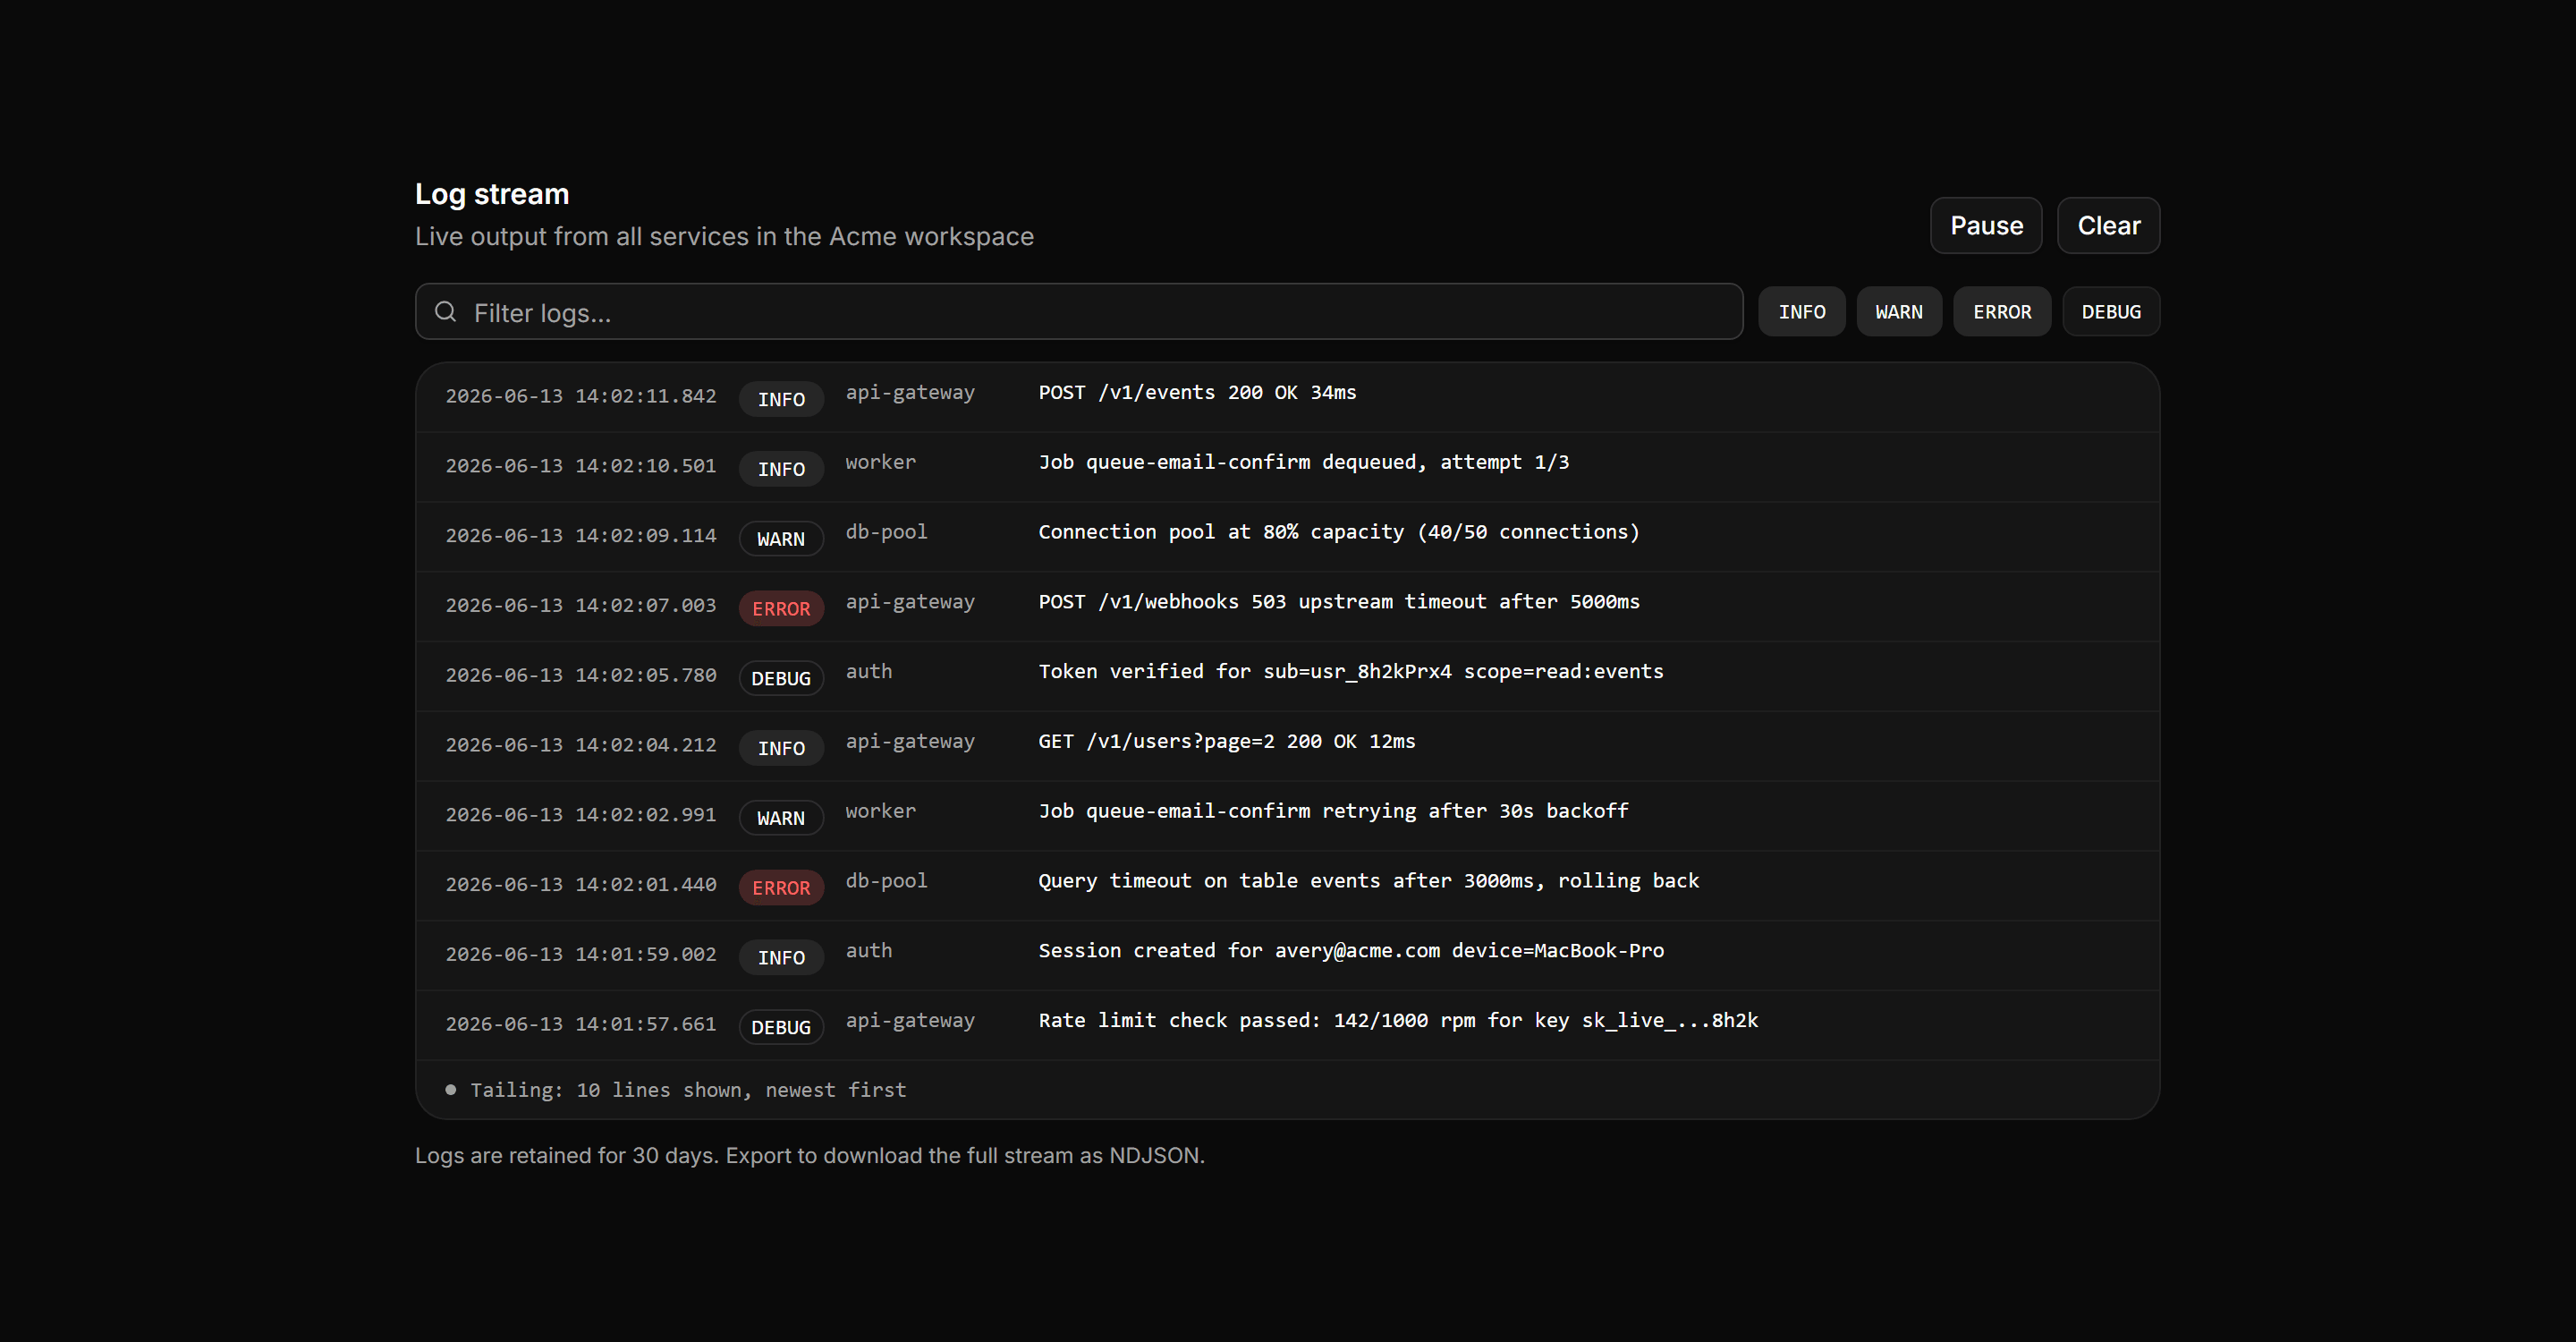Focus the Filter logs input field
2576x1342 pixels.
(x=1079, y=312)
